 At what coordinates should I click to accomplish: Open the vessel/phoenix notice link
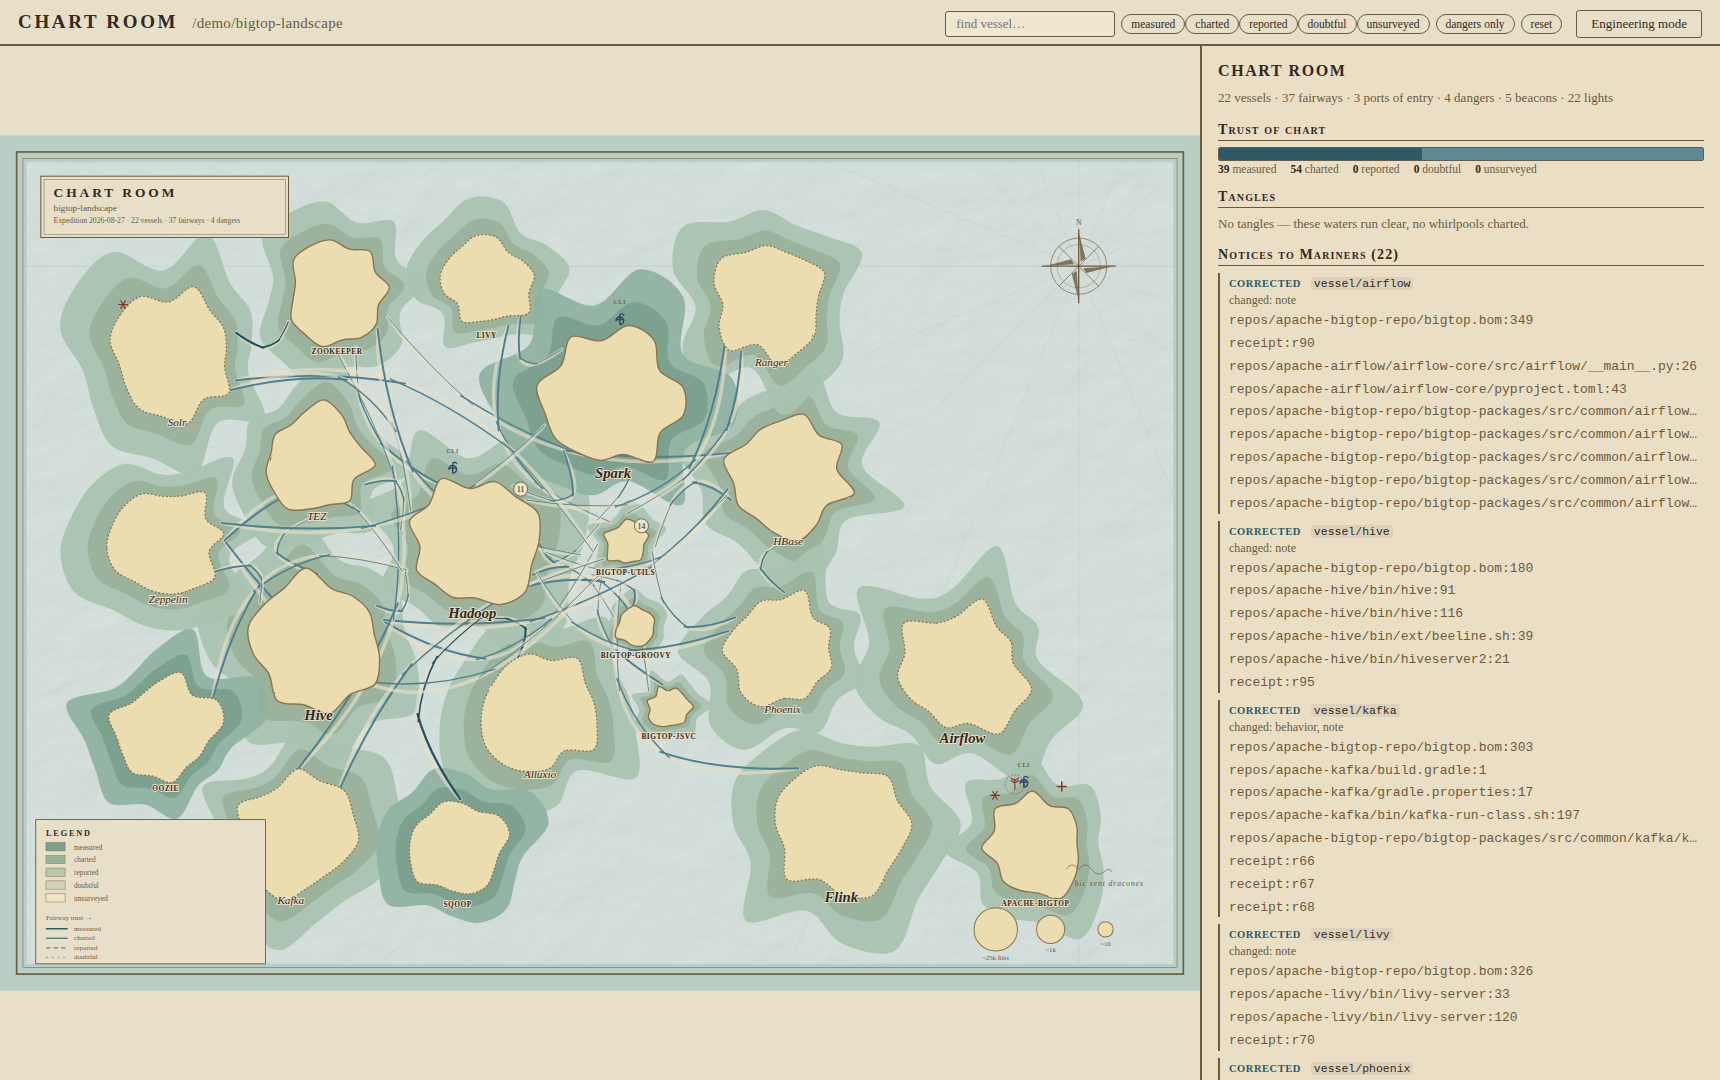[1362, 1068]
